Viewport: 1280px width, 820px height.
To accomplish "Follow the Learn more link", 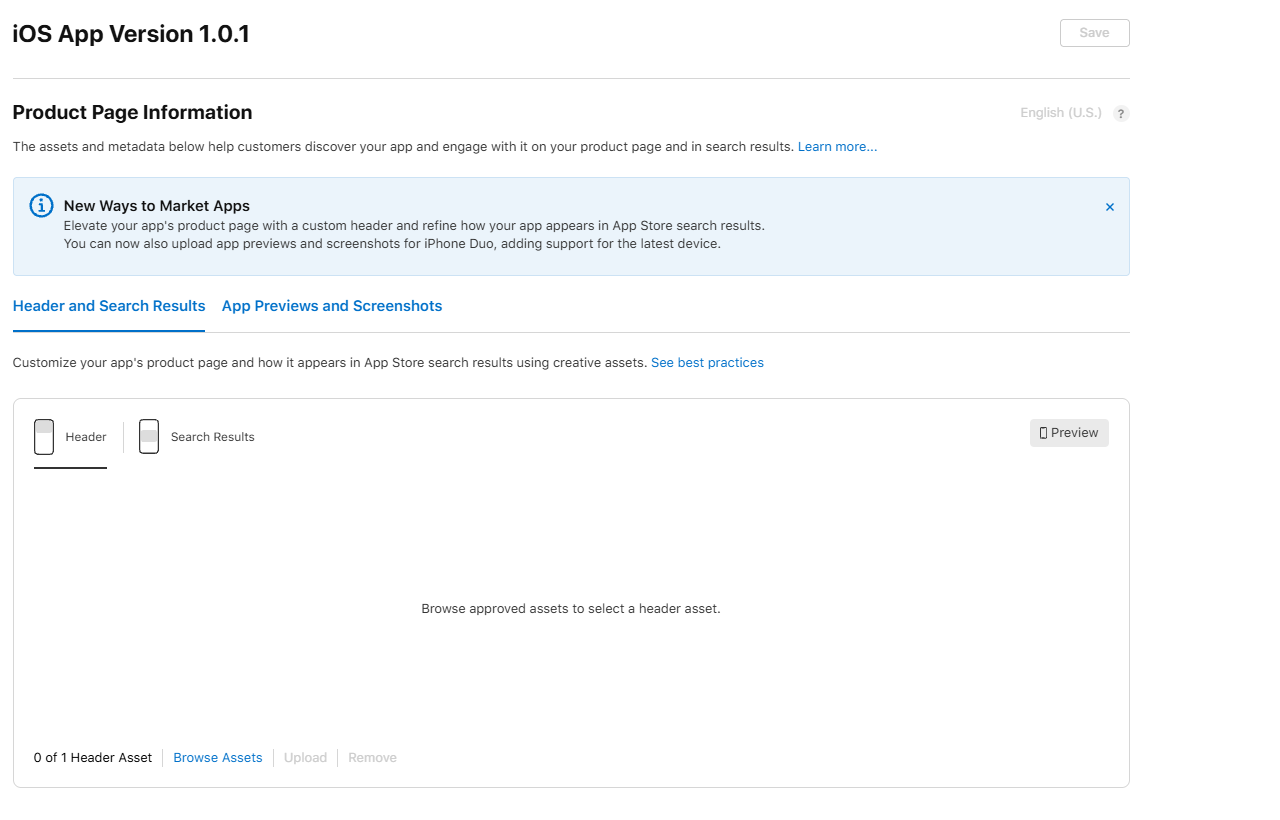I will 838,147.
